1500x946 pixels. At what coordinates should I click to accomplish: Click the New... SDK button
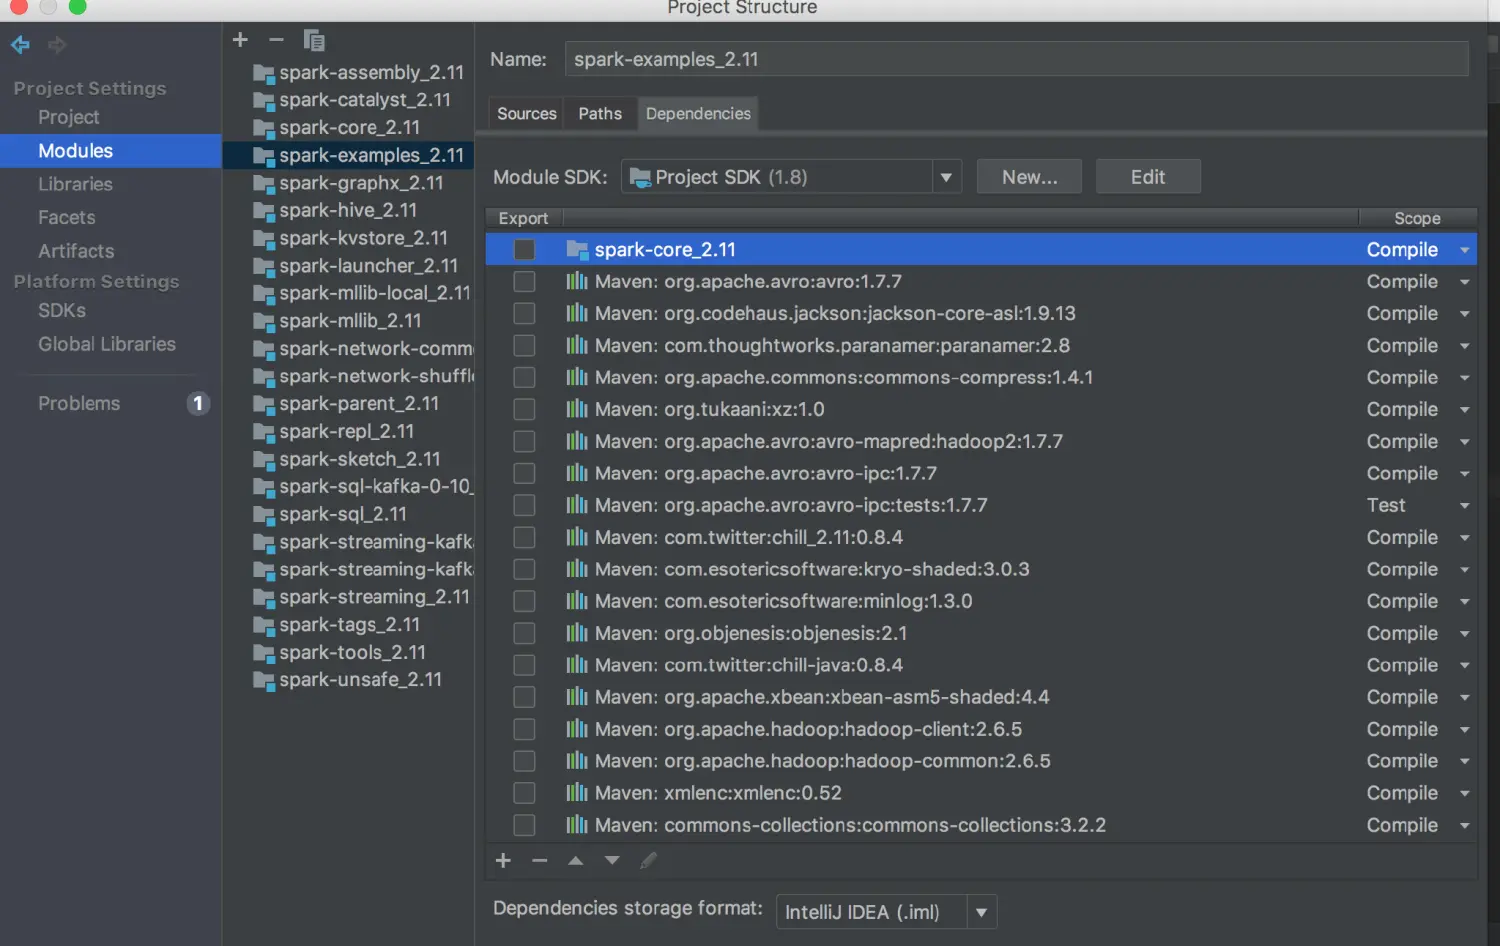point(1029,177)
